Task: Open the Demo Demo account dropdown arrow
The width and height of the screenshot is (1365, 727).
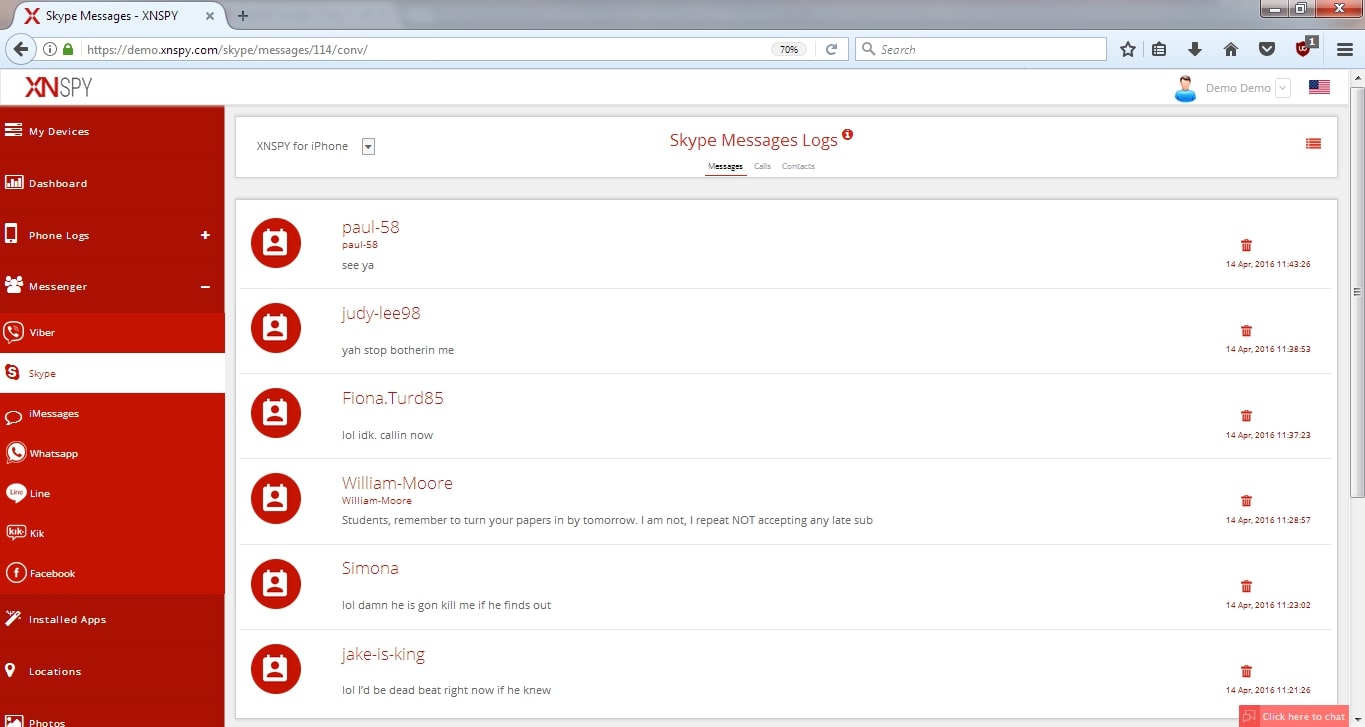Action: click(1283, 88)
